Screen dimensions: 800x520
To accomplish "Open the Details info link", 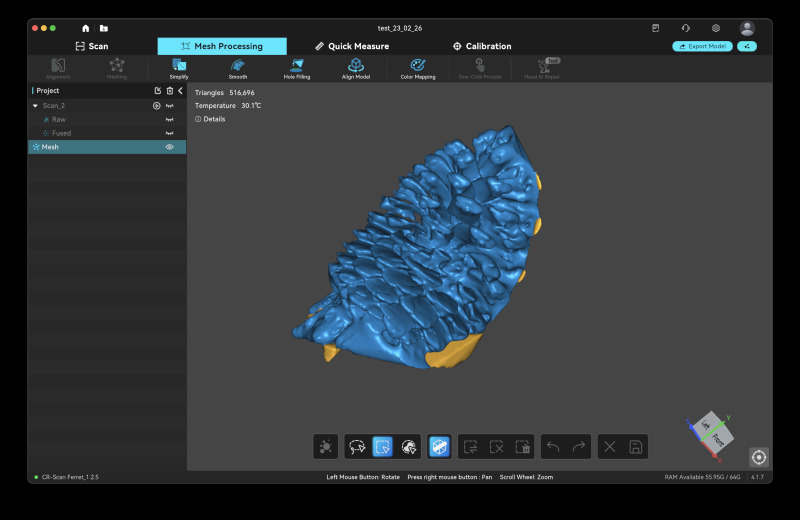I will tap(210, 119).
